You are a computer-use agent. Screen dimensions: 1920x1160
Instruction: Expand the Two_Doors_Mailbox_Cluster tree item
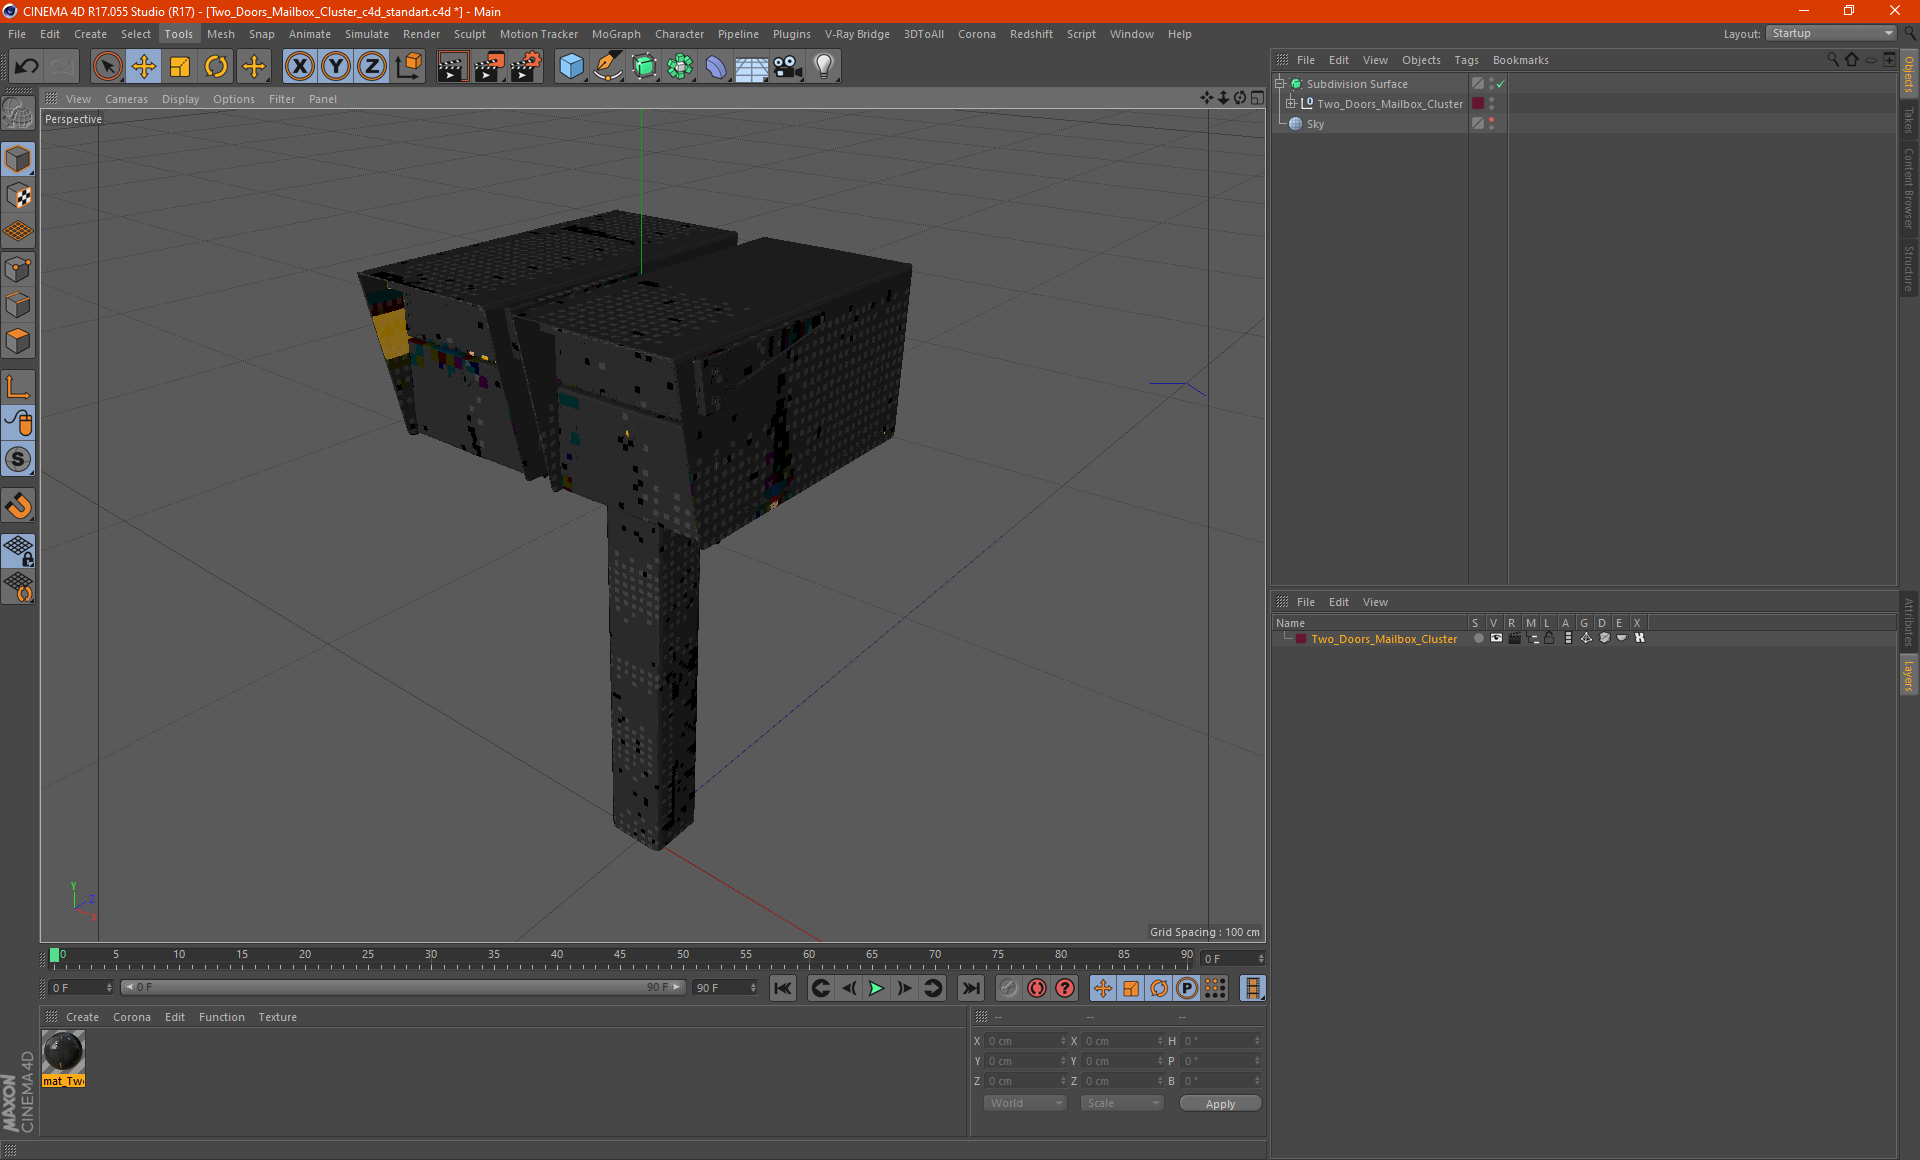(x=1291, y=103)
